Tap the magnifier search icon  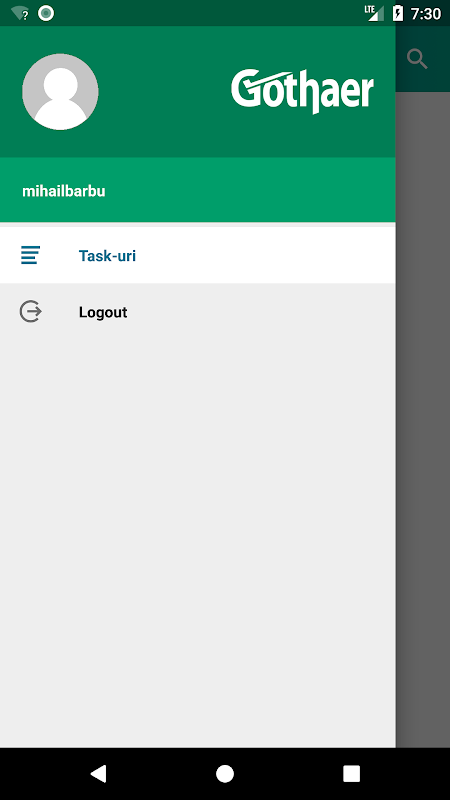coord(417,59)
